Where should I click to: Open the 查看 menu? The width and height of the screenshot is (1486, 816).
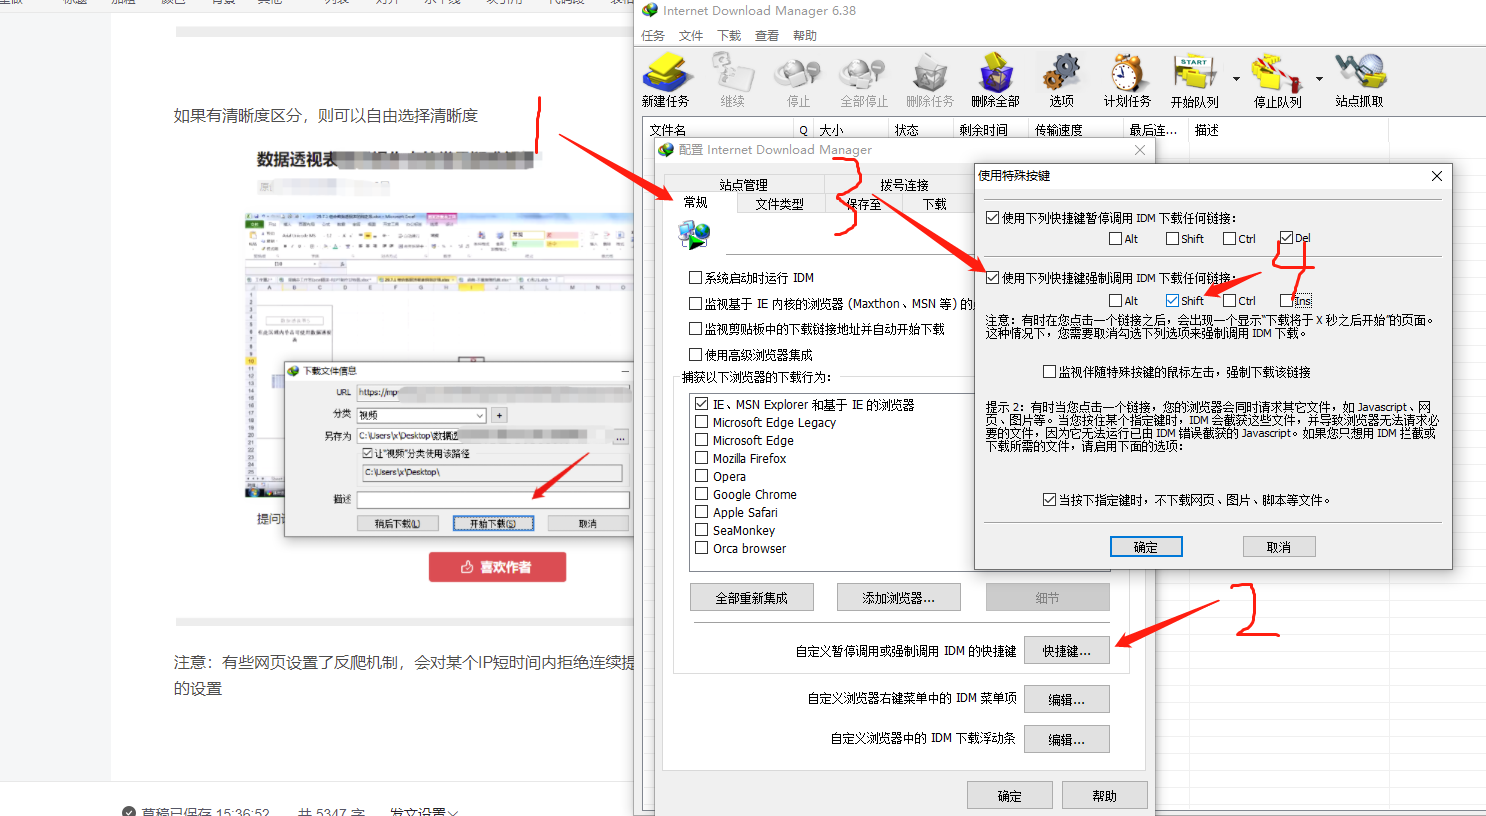(767, 35)
